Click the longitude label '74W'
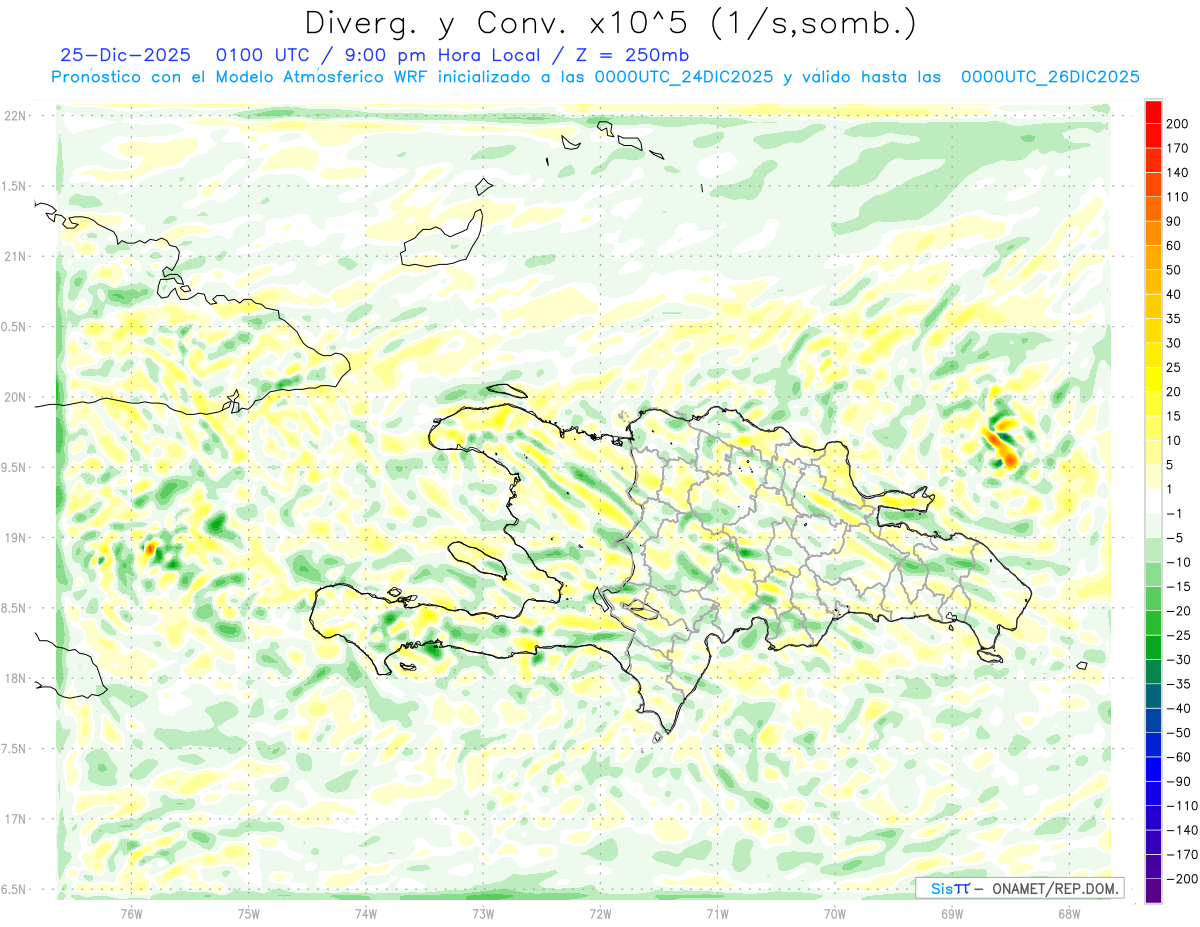Screen dimensions: 1200x927 (366, 912)
